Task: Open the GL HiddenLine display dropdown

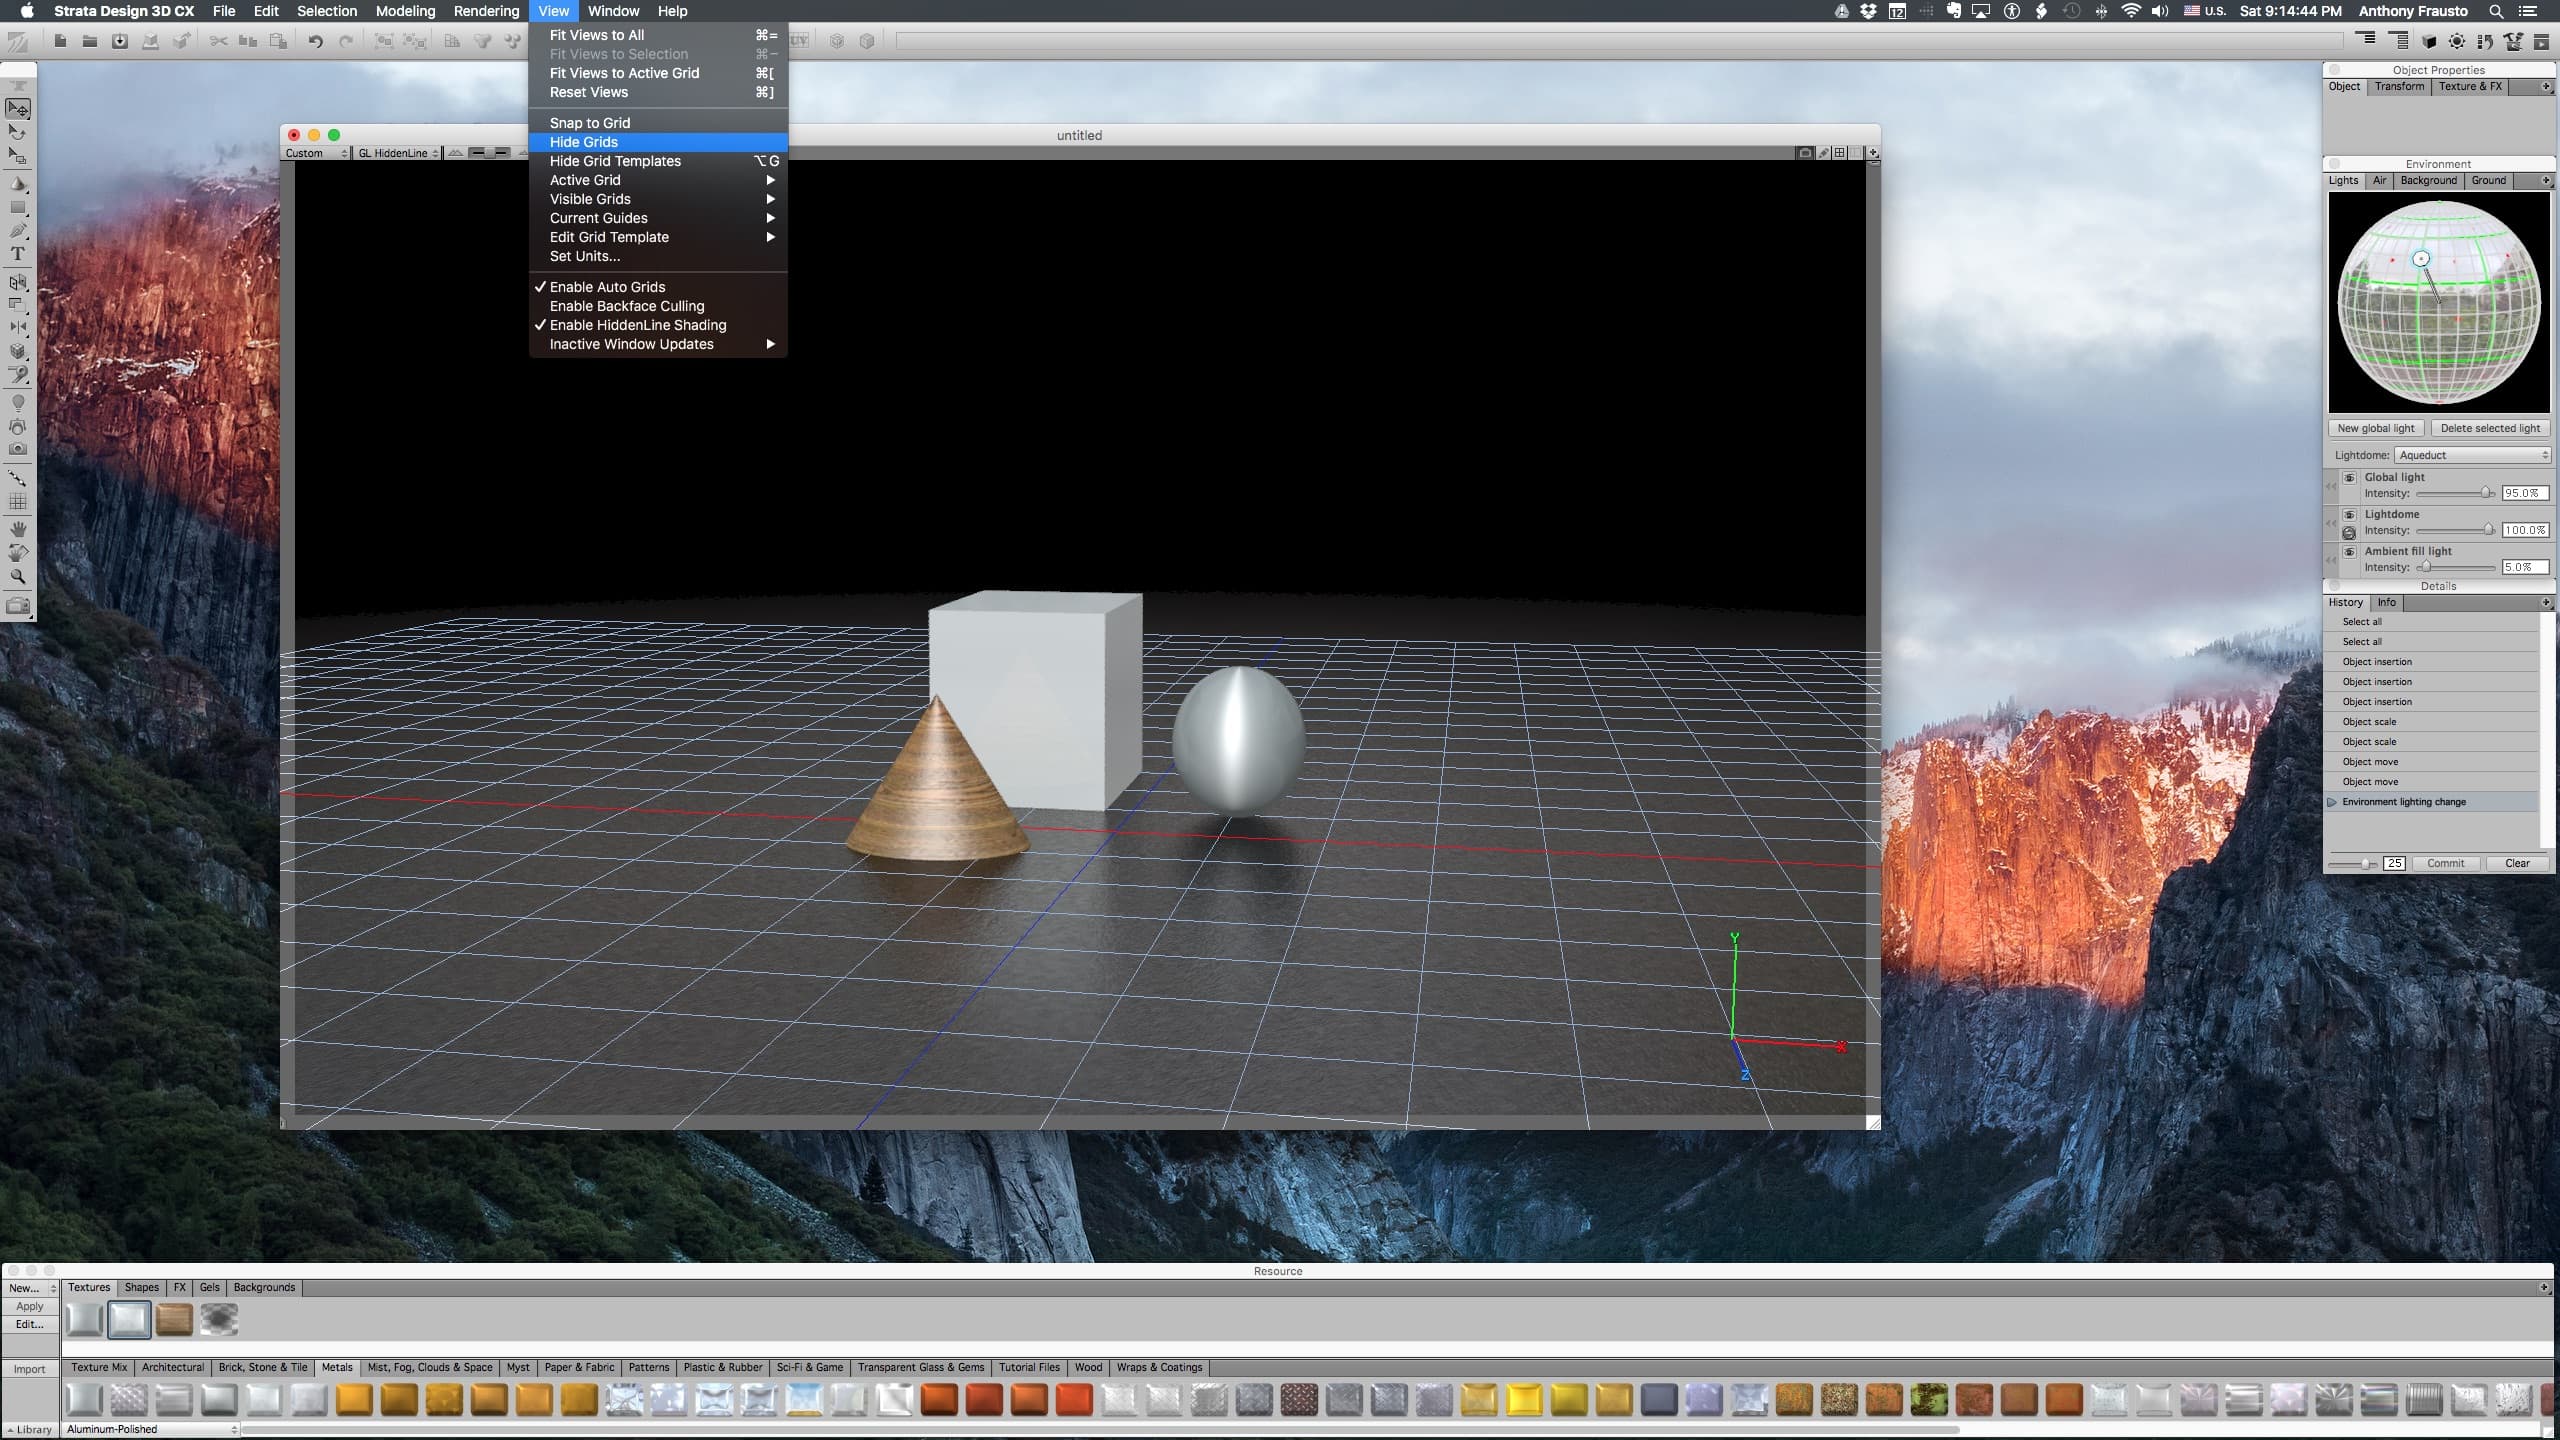Action: pos(398,153)
